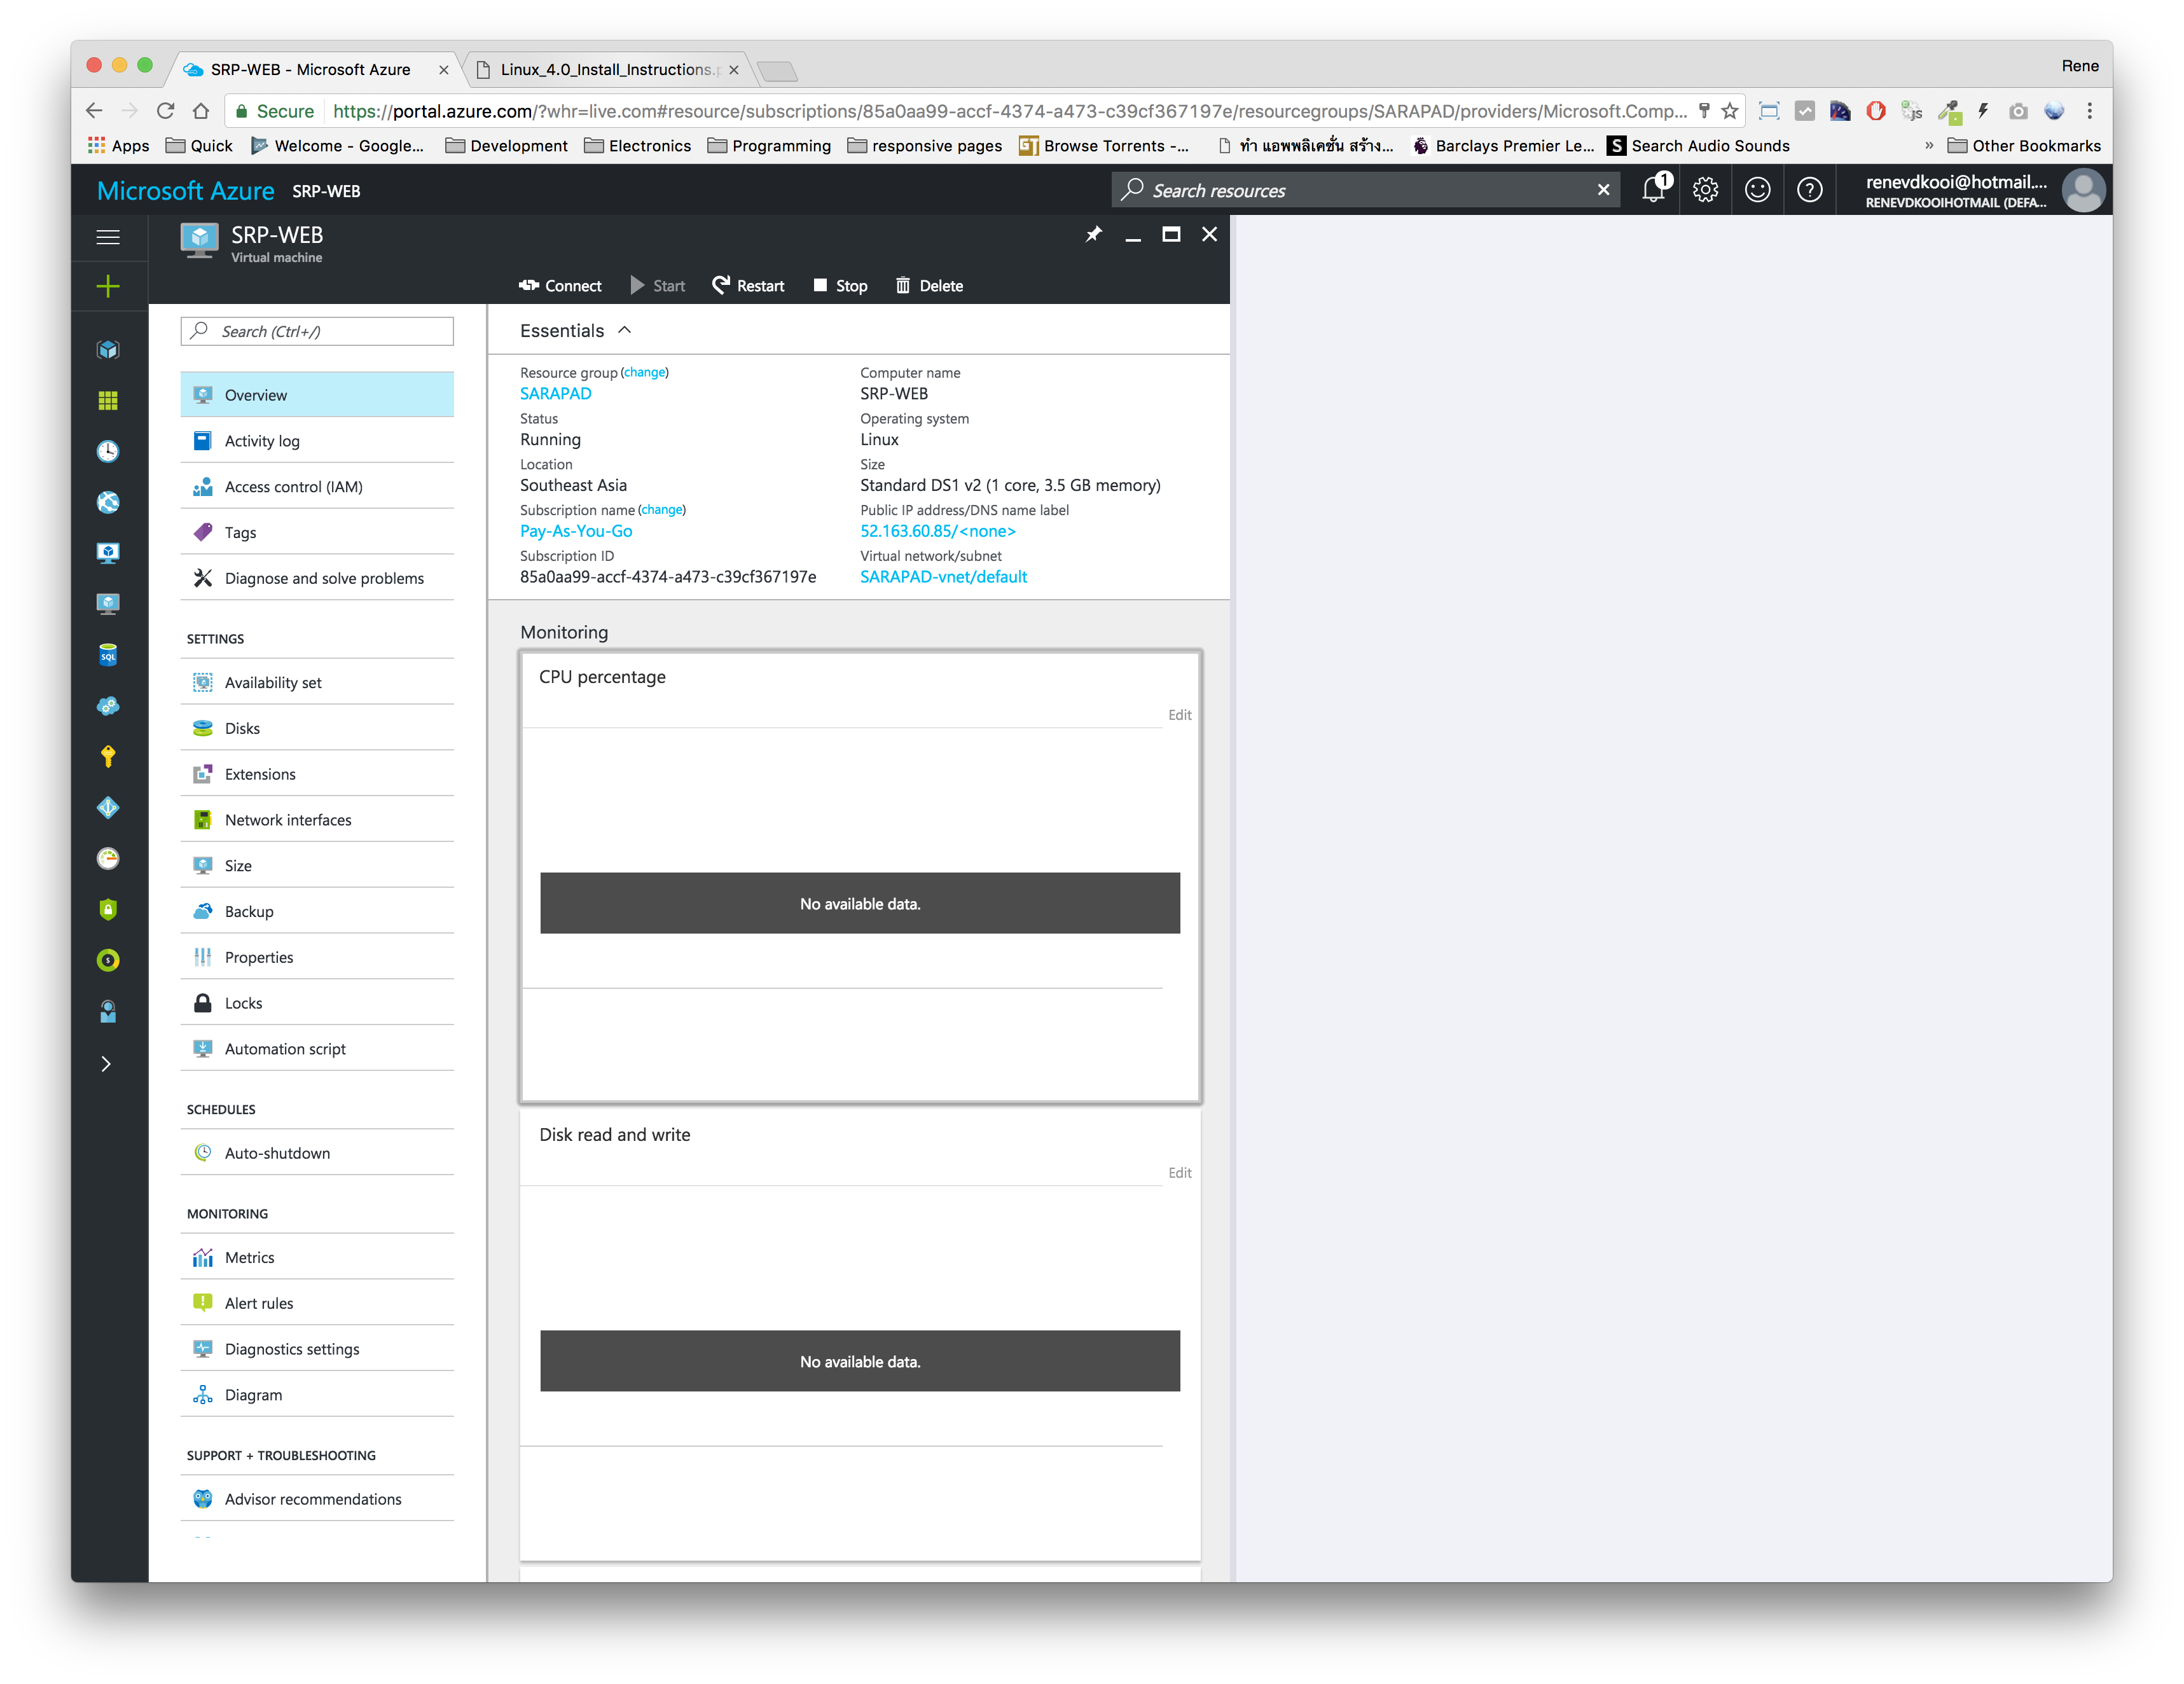Expand the Chrome bookmarks overflow chevron

tap(1929, 146)
